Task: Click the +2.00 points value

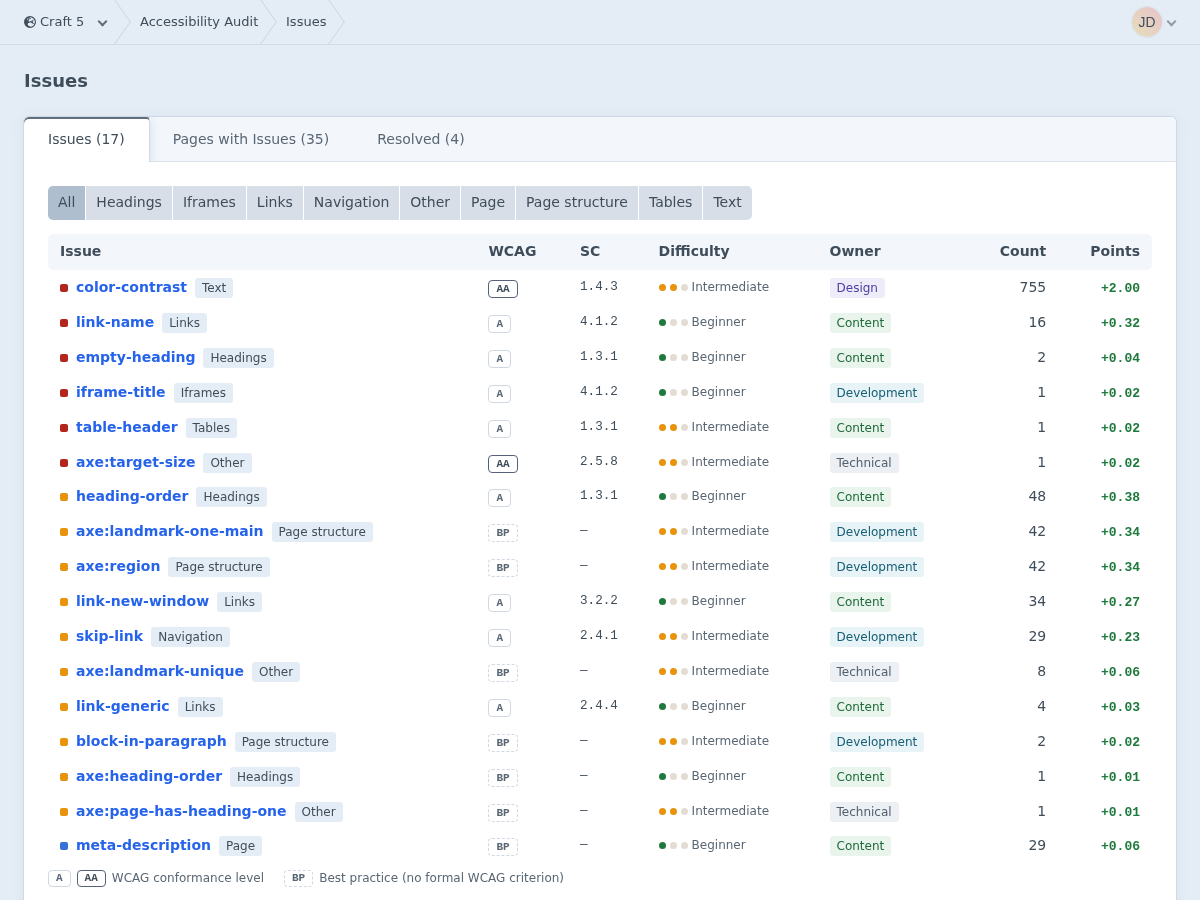Action: [1120, 288]
